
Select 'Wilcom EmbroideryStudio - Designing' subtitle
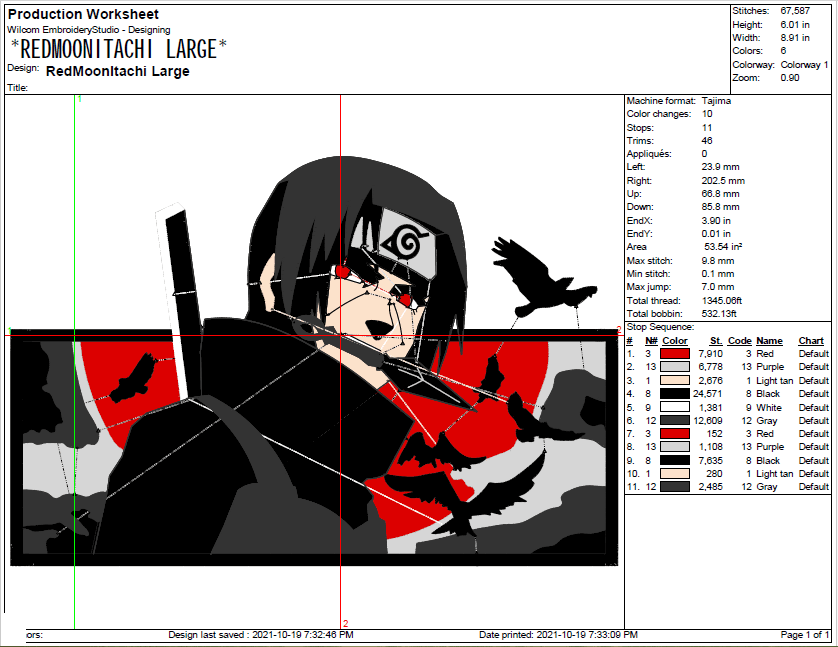pyautogui.click(x=89, y=30)
